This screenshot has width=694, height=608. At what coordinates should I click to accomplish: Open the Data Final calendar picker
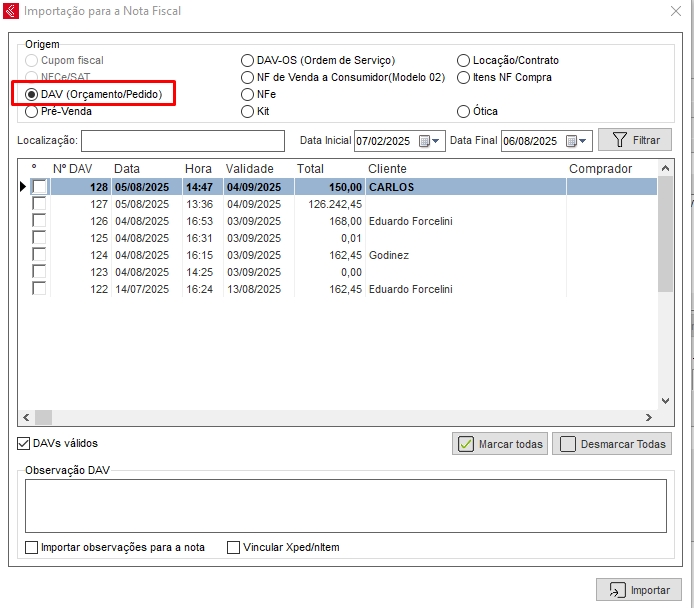point(571,141)
